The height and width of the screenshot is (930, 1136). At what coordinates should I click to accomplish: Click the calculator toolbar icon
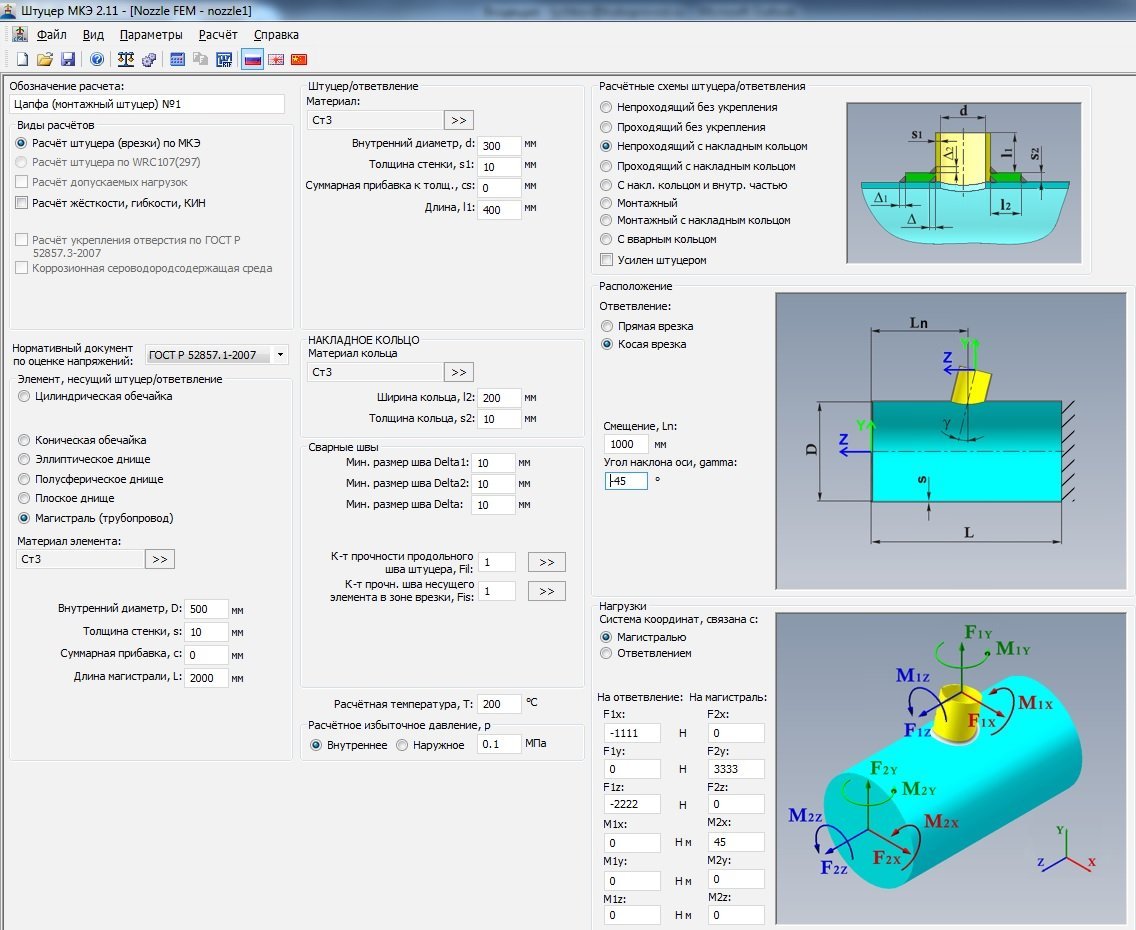pos(178,59)
